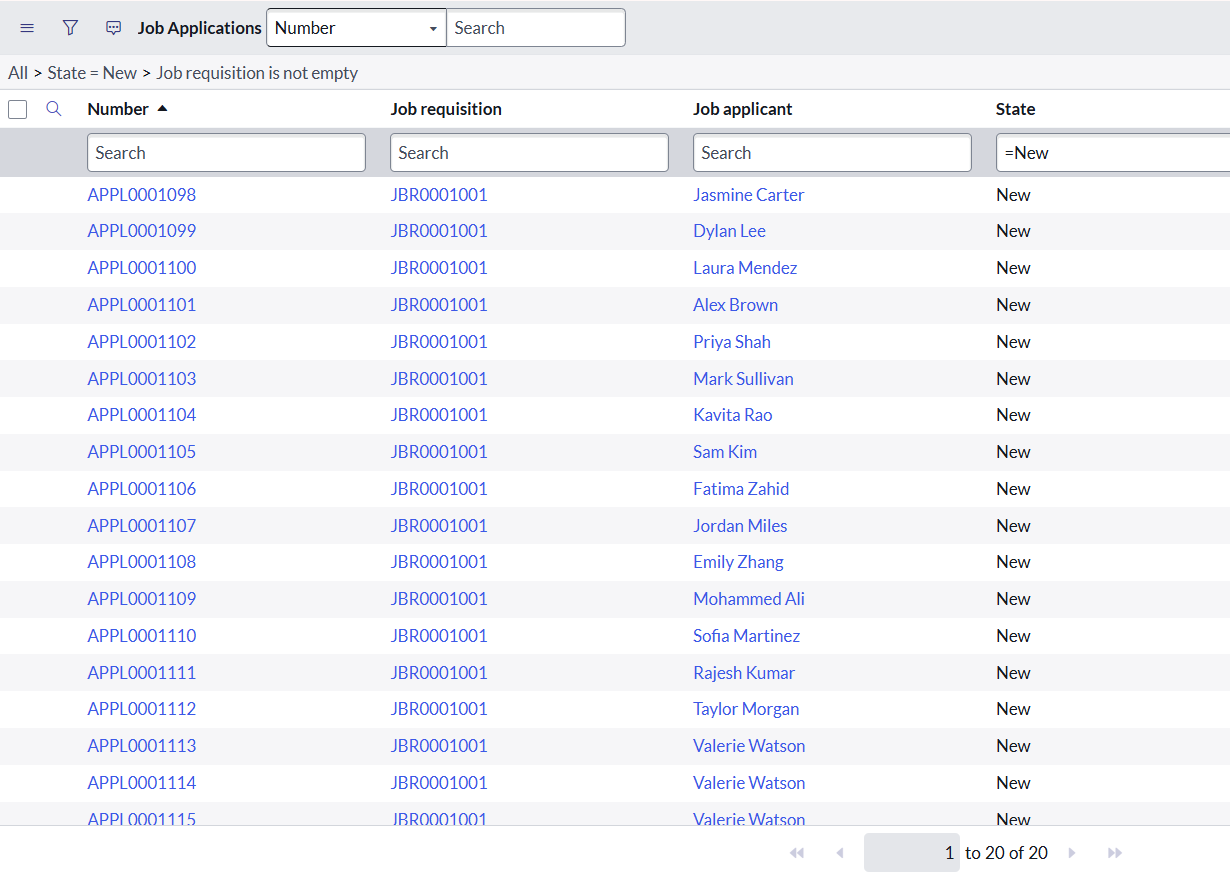Click the Job applicant column search box
Viewport: 1230px width, 875px height.
point(832,153)
